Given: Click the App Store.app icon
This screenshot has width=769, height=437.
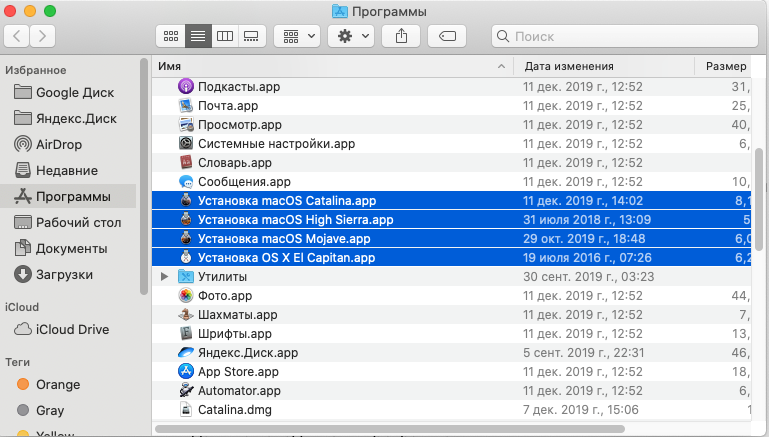Looking at the screenshot, I should coord(186,371).
